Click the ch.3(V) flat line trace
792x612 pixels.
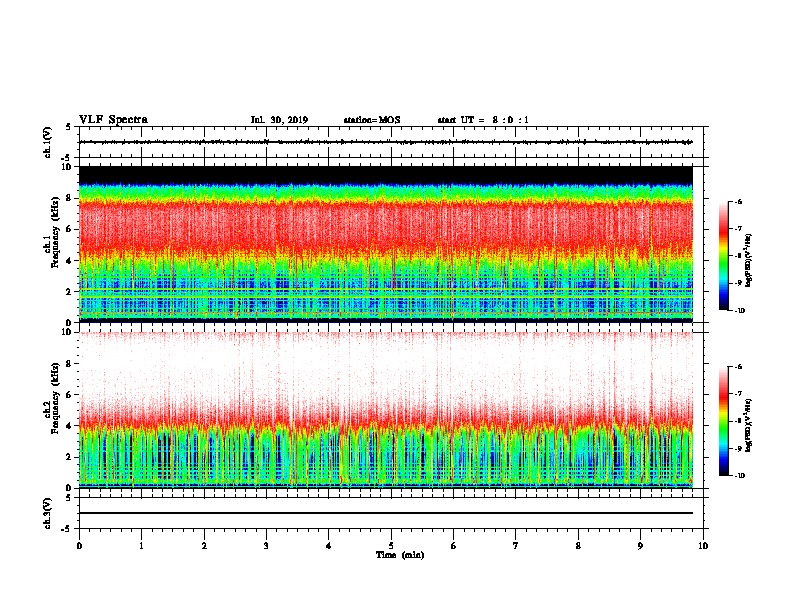pos(386,513)
